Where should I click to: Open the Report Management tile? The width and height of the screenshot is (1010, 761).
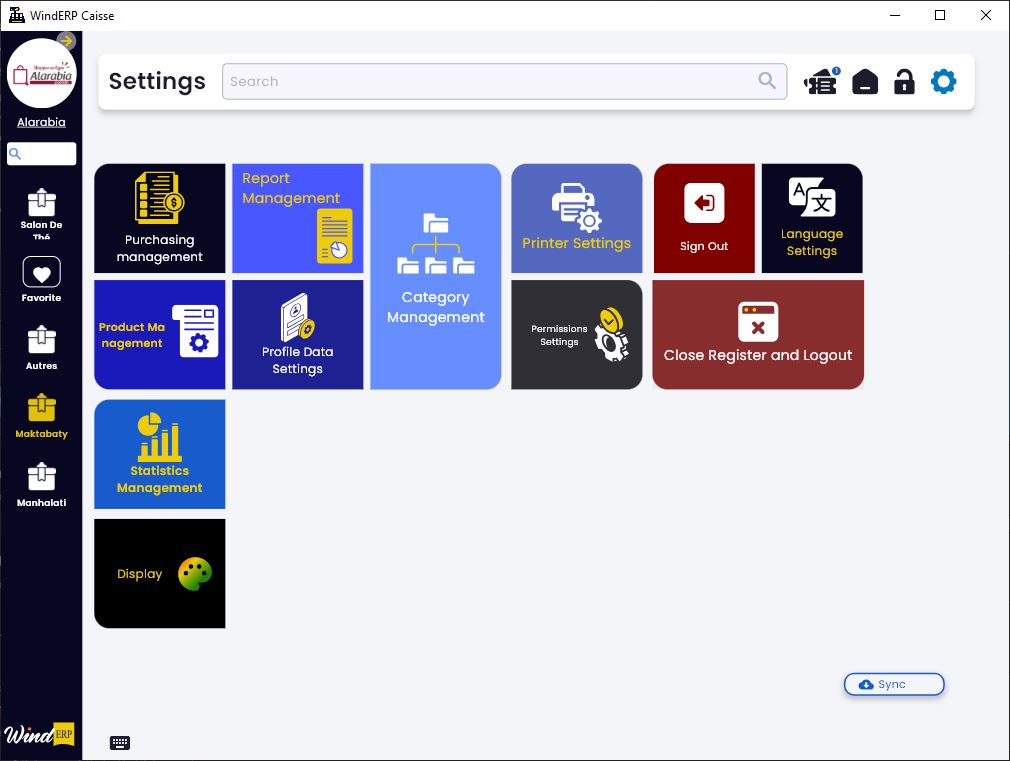coord(298,218)
